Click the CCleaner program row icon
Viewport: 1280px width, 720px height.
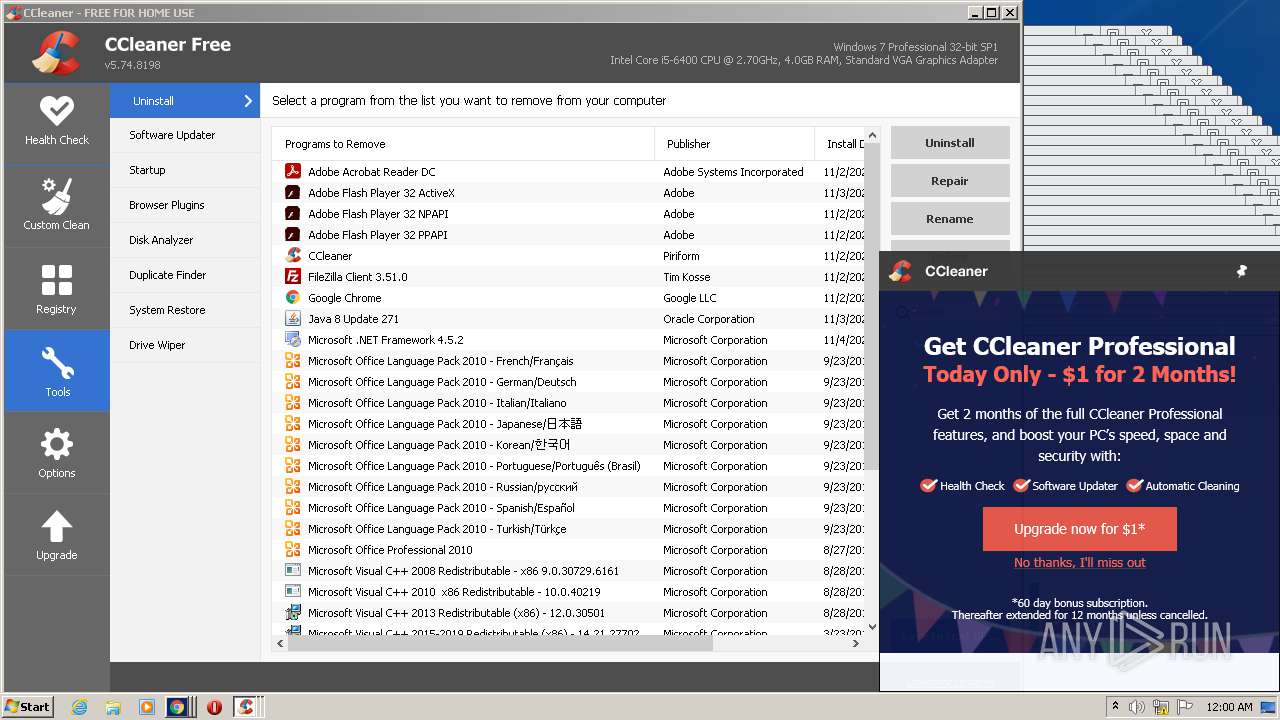tap(293, 255)
